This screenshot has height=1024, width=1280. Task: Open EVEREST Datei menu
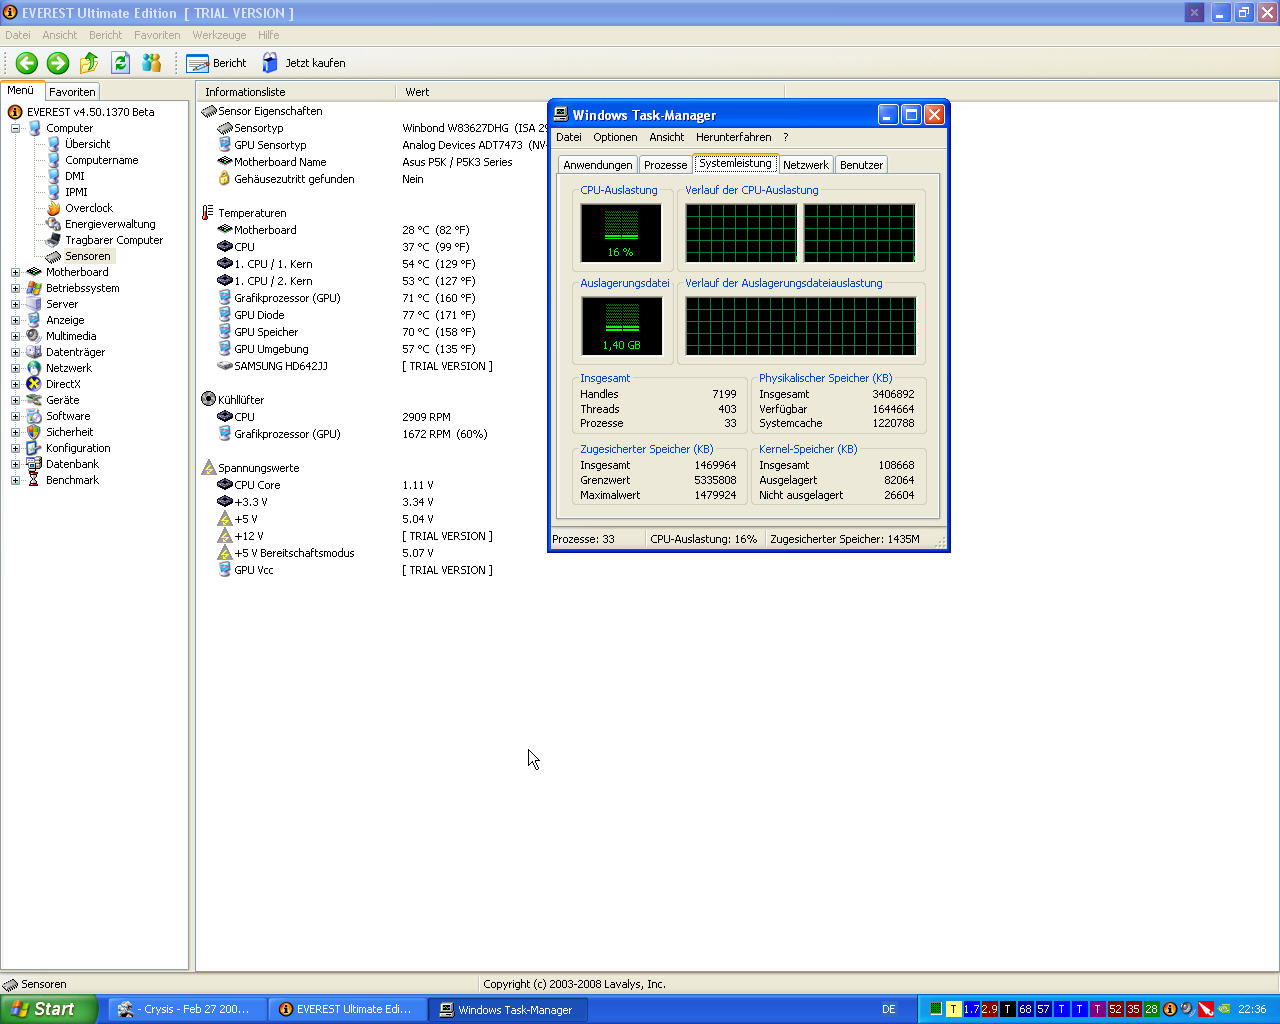tap(18, 35)
